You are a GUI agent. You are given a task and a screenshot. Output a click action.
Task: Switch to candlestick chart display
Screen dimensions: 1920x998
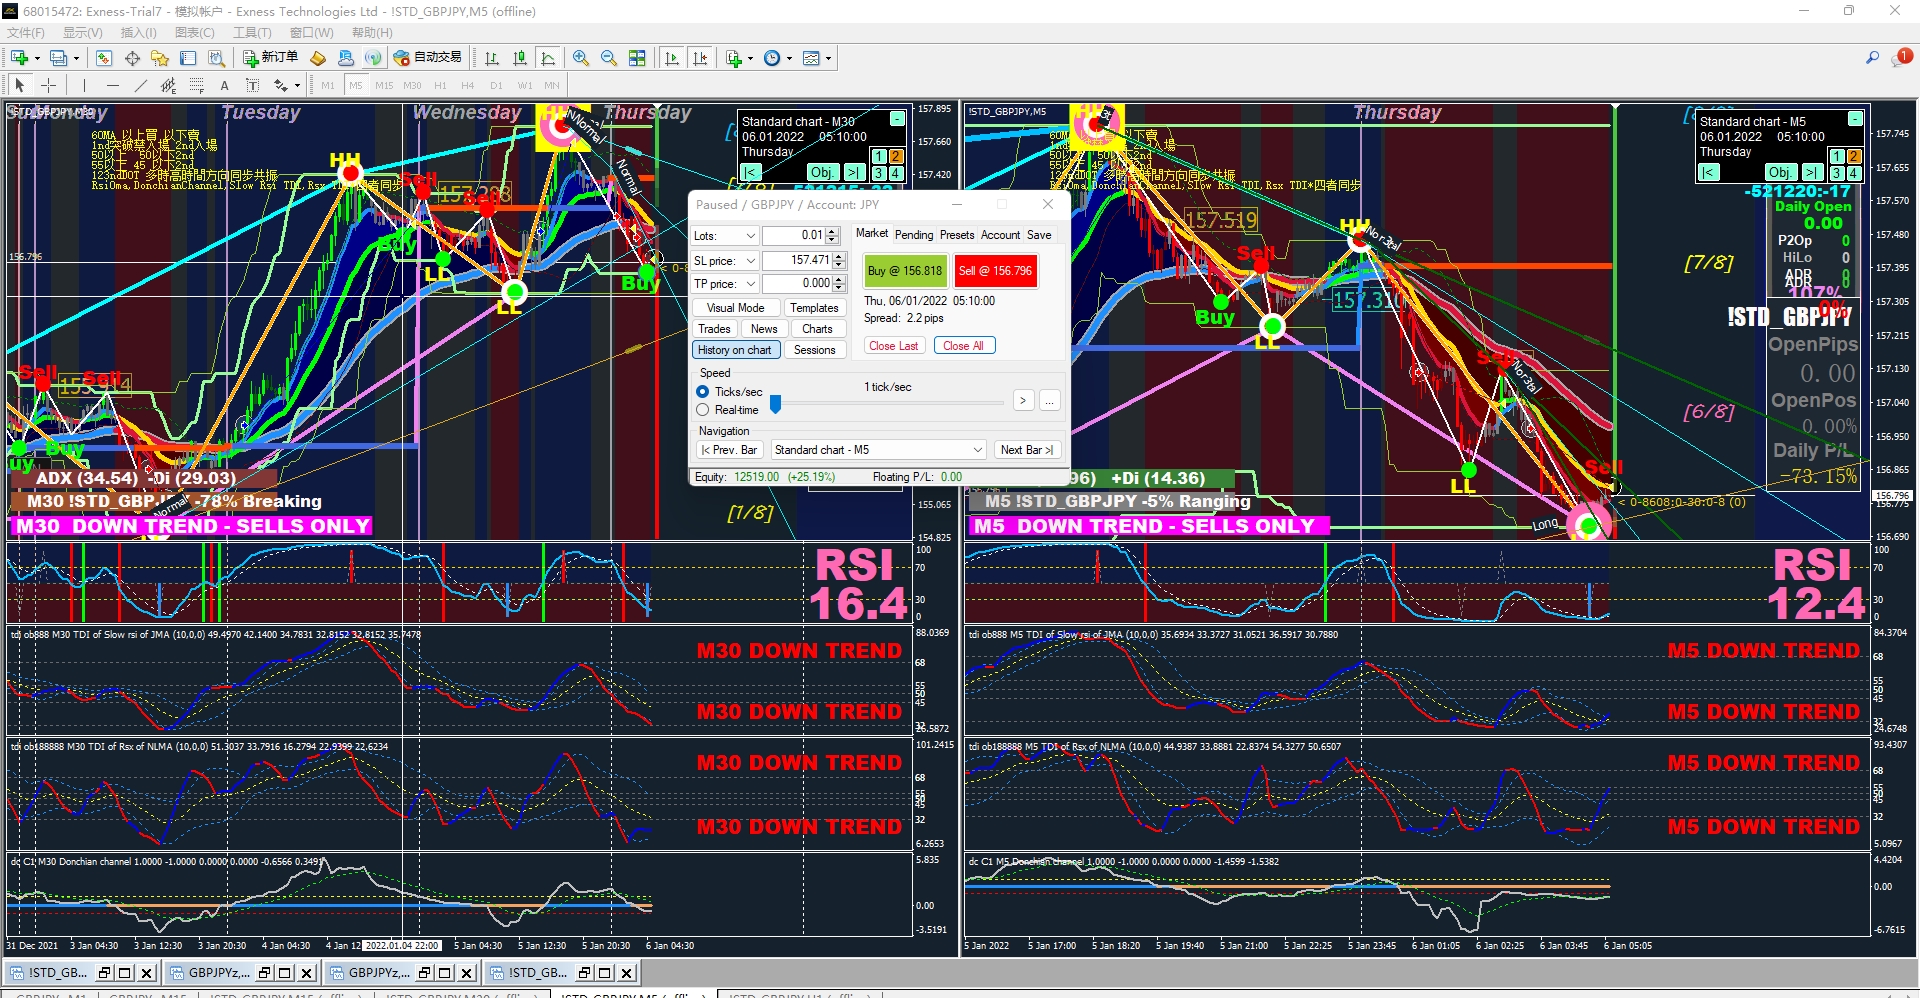pyautogui.click(x=520, y=58)
